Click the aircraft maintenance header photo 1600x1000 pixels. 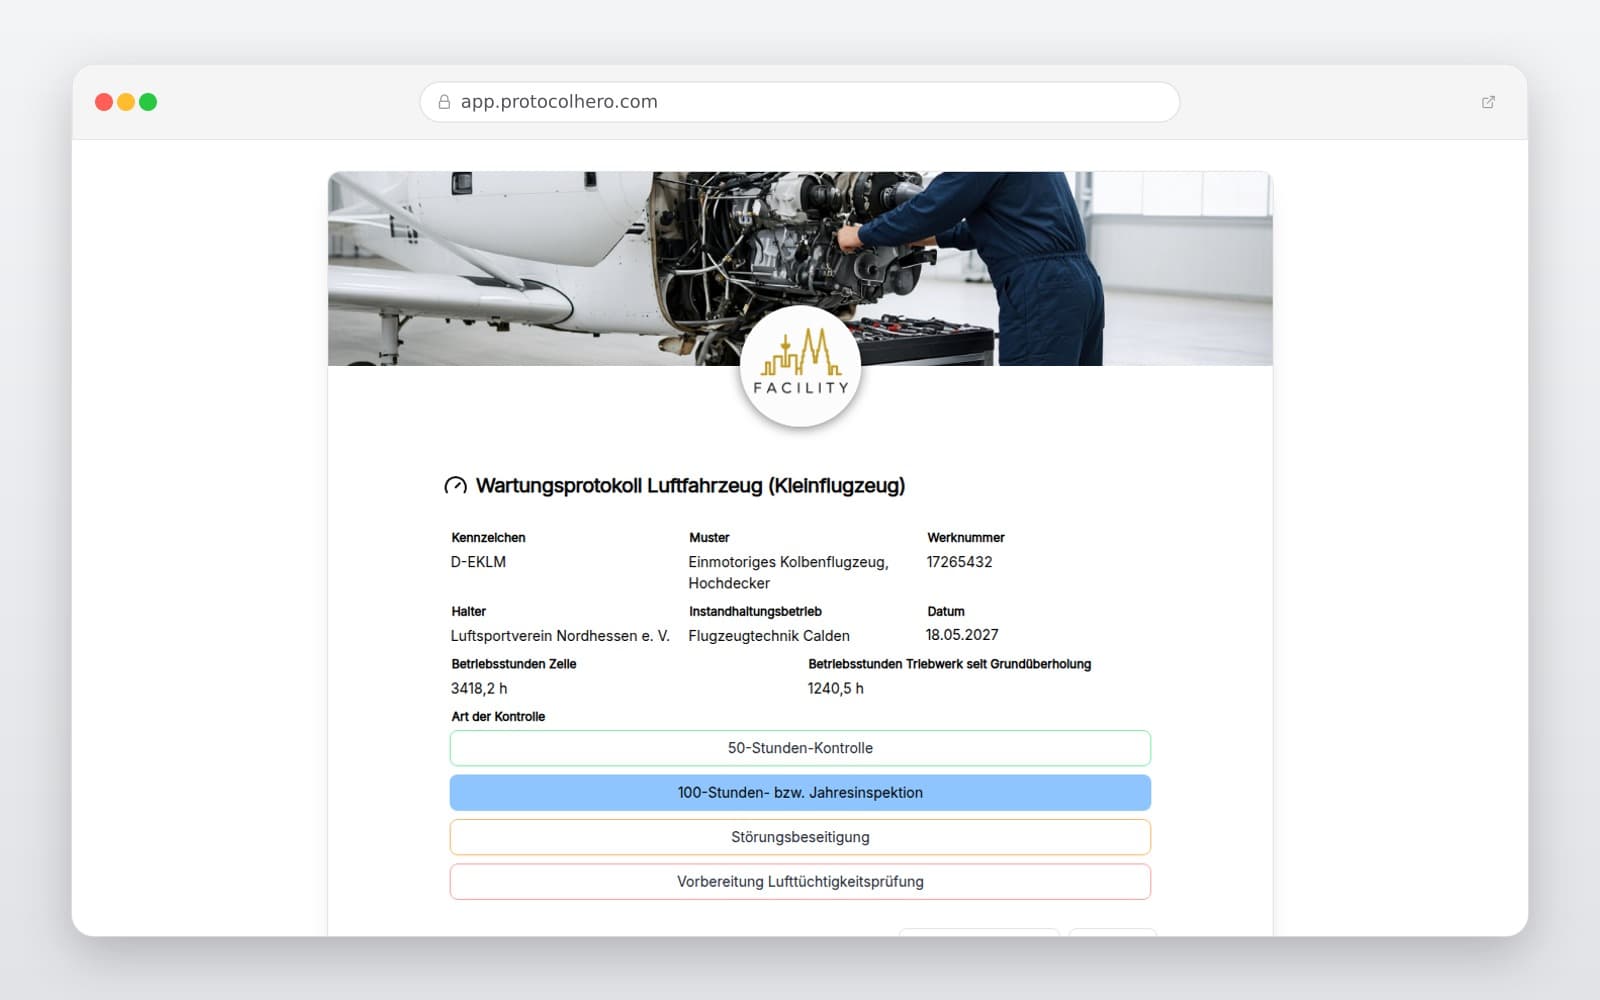click(x=800, y=268)
